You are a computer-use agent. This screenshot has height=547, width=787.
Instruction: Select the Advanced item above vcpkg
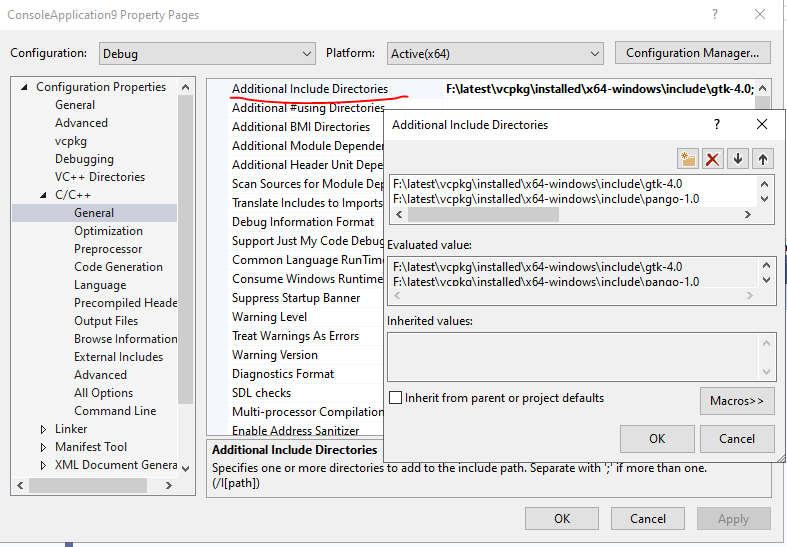coord(81,123)
